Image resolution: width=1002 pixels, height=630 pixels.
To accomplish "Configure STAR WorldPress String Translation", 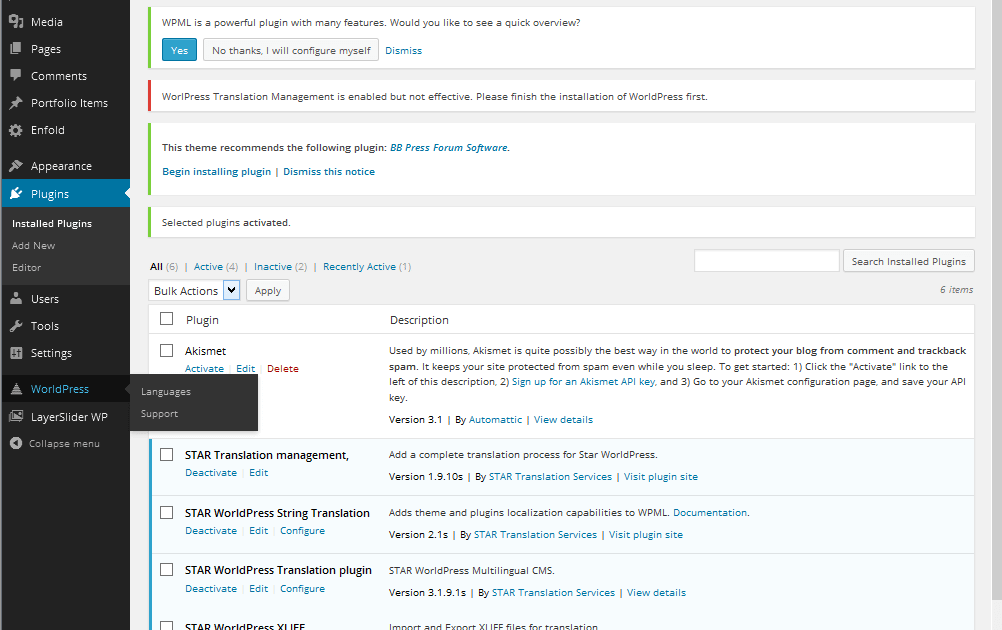I will click(x=302, y=531).
